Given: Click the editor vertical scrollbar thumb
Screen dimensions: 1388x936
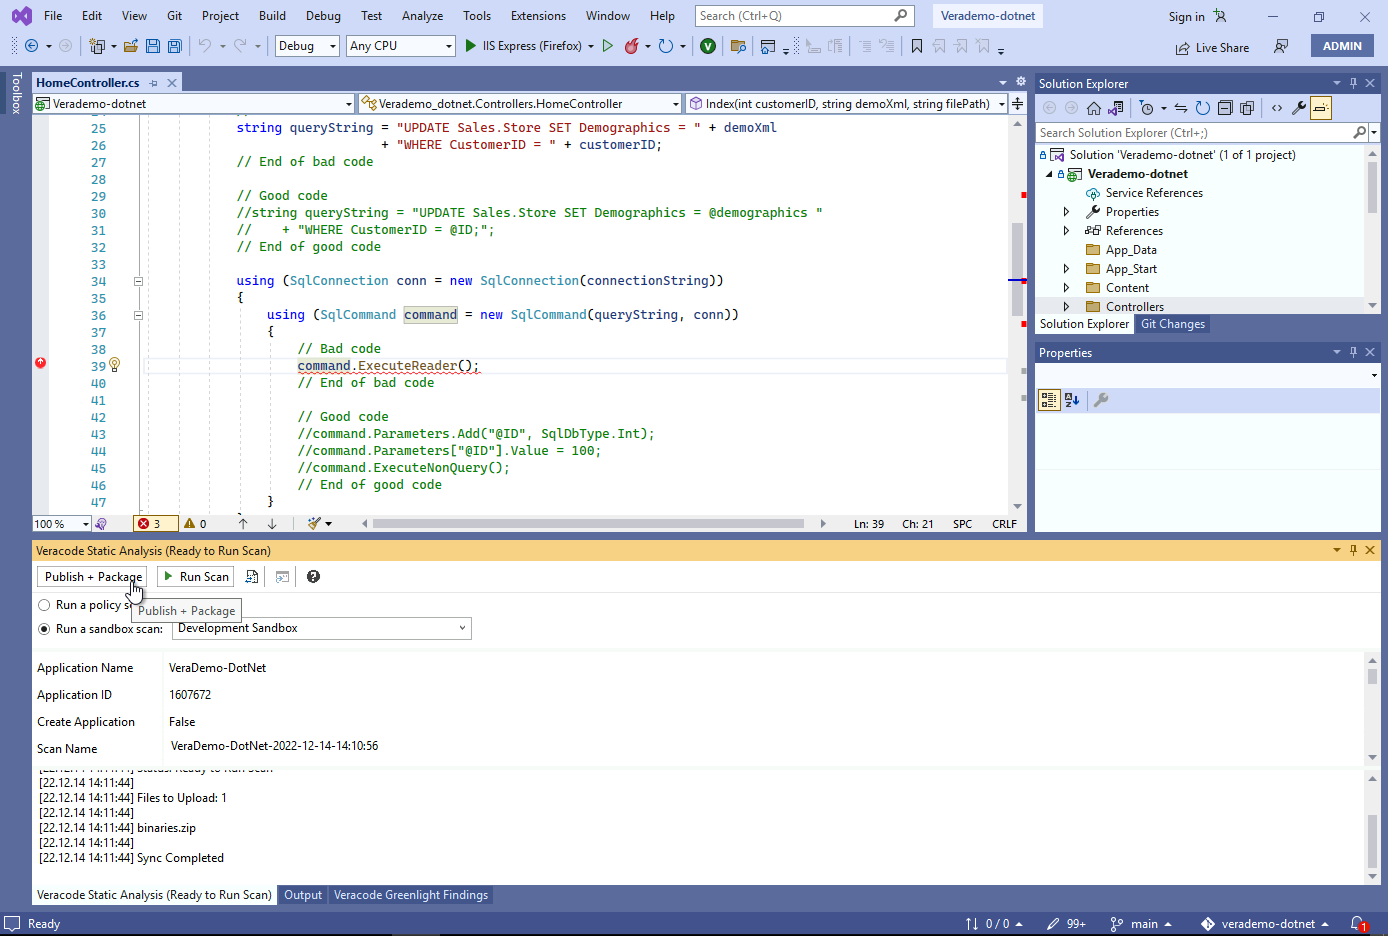Looking at the screenshot, I should (x=1017, y=268).
